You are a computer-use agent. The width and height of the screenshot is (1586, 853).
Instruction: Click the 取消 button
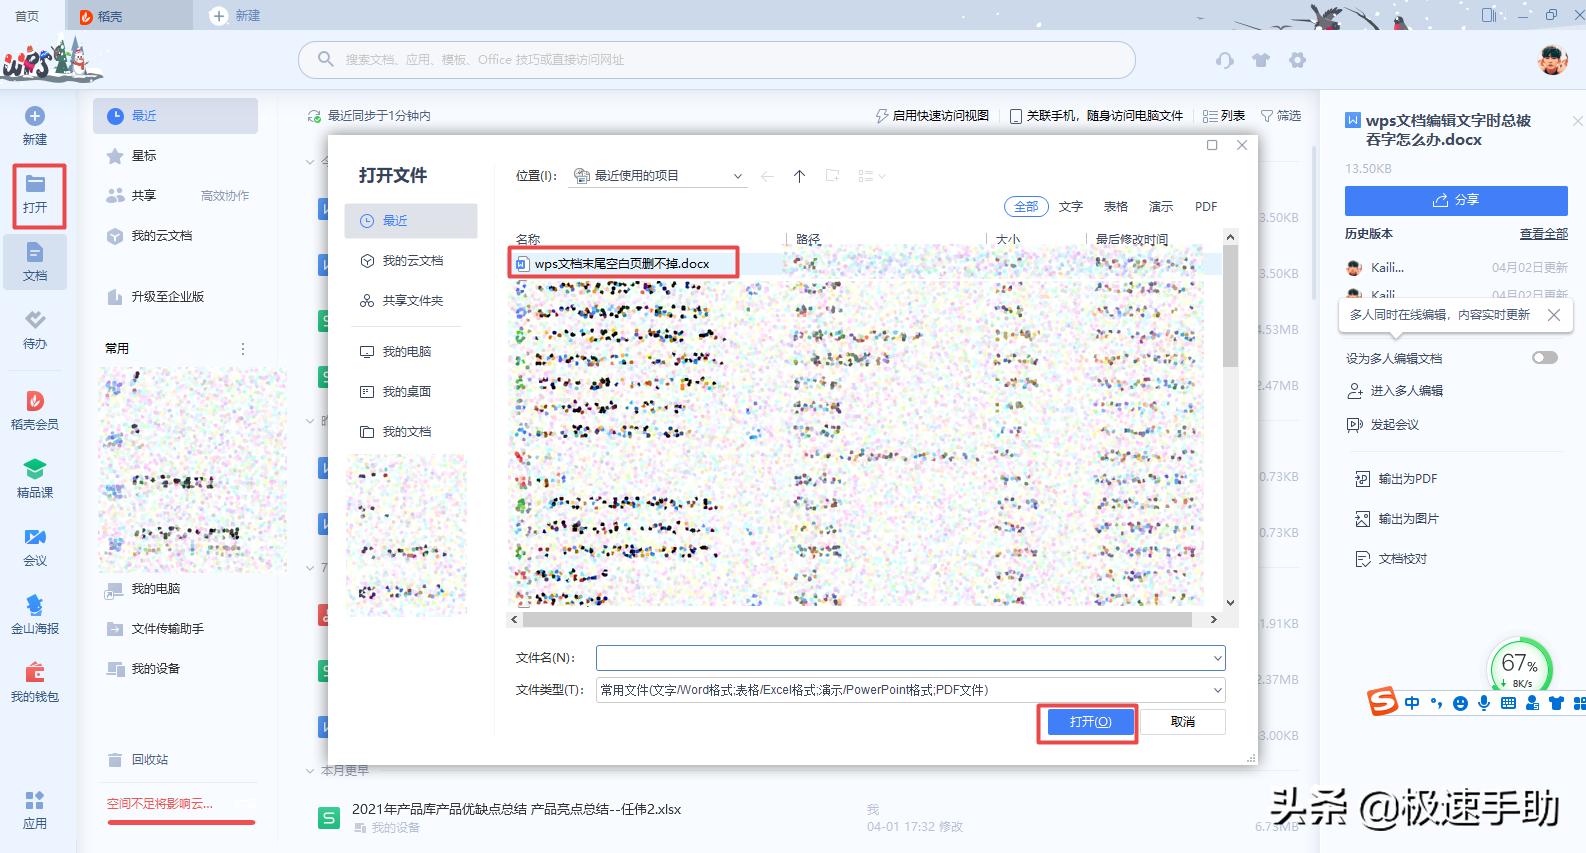coord(1183,722)
